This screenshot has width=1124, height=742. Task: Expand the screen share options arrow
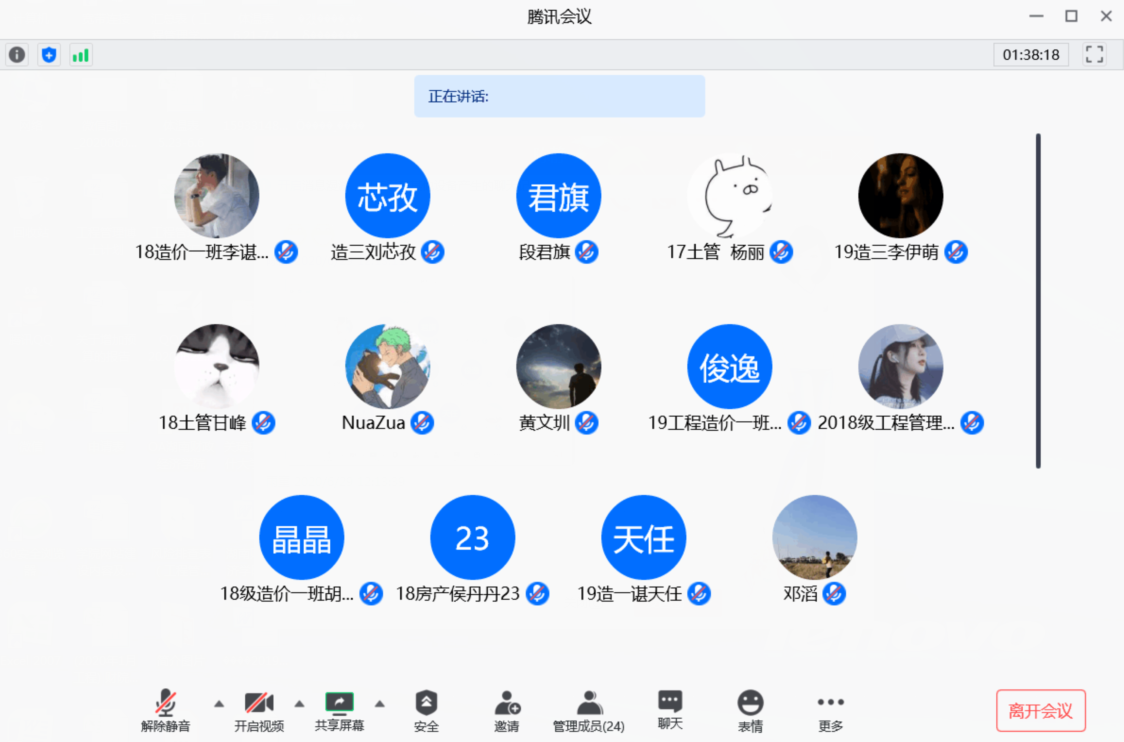pyautogui.click(x=379, y=704)
